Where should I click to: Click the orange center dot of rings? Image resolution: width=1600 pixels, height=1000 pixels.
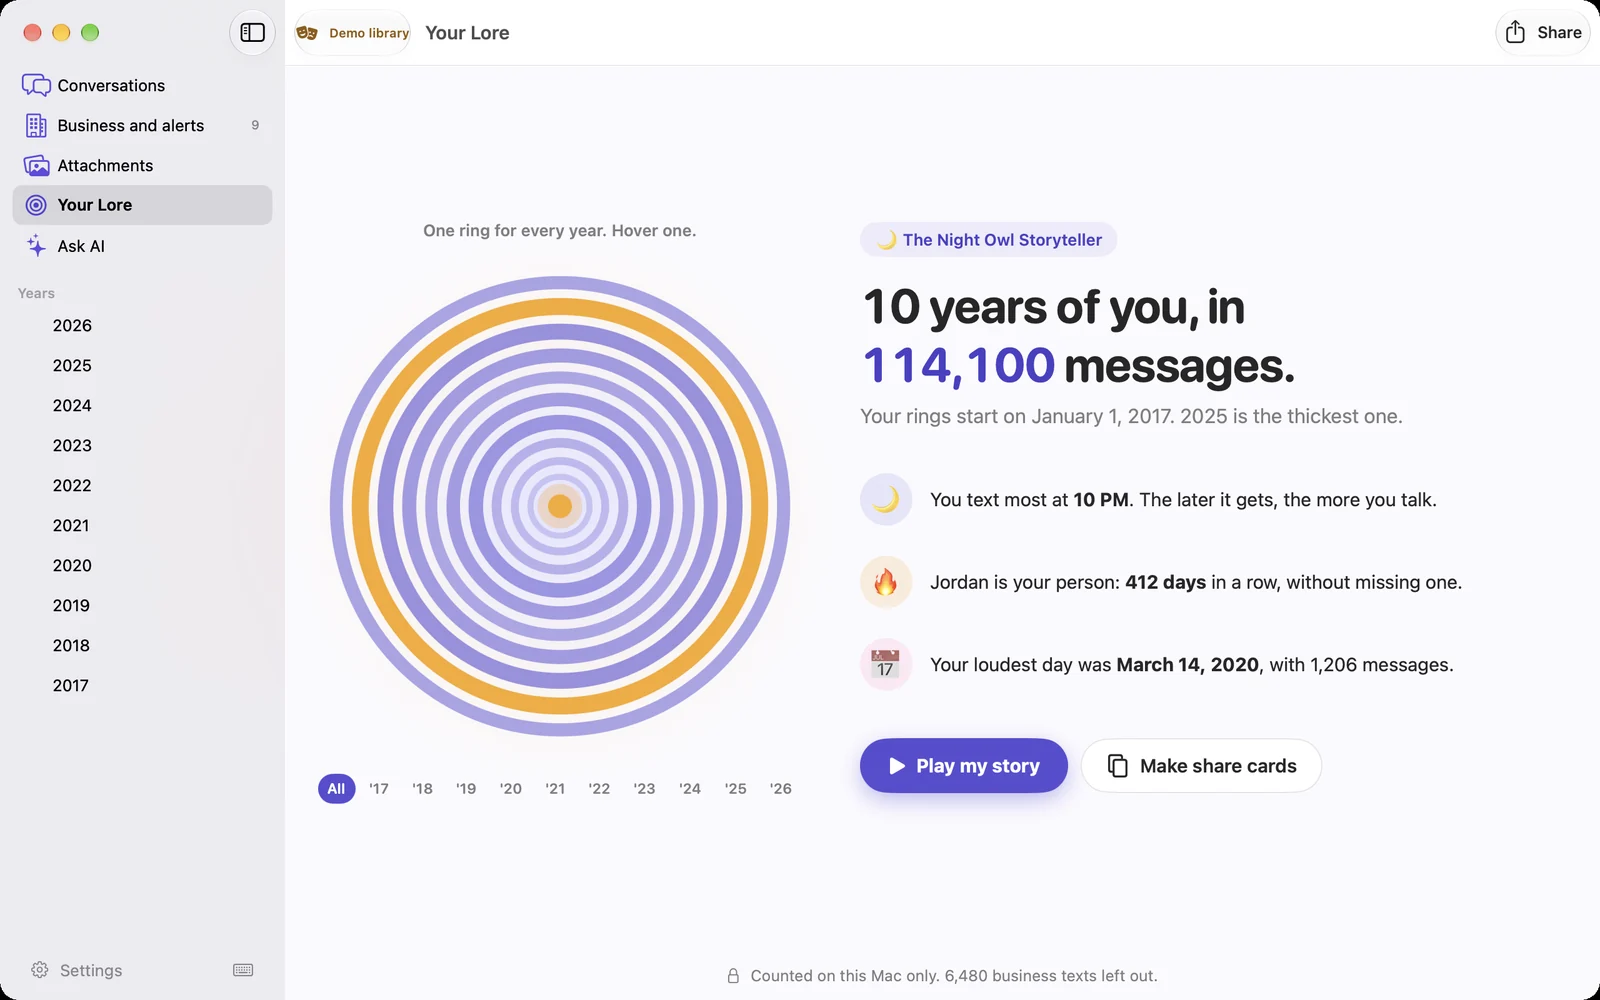coord(560,506)
